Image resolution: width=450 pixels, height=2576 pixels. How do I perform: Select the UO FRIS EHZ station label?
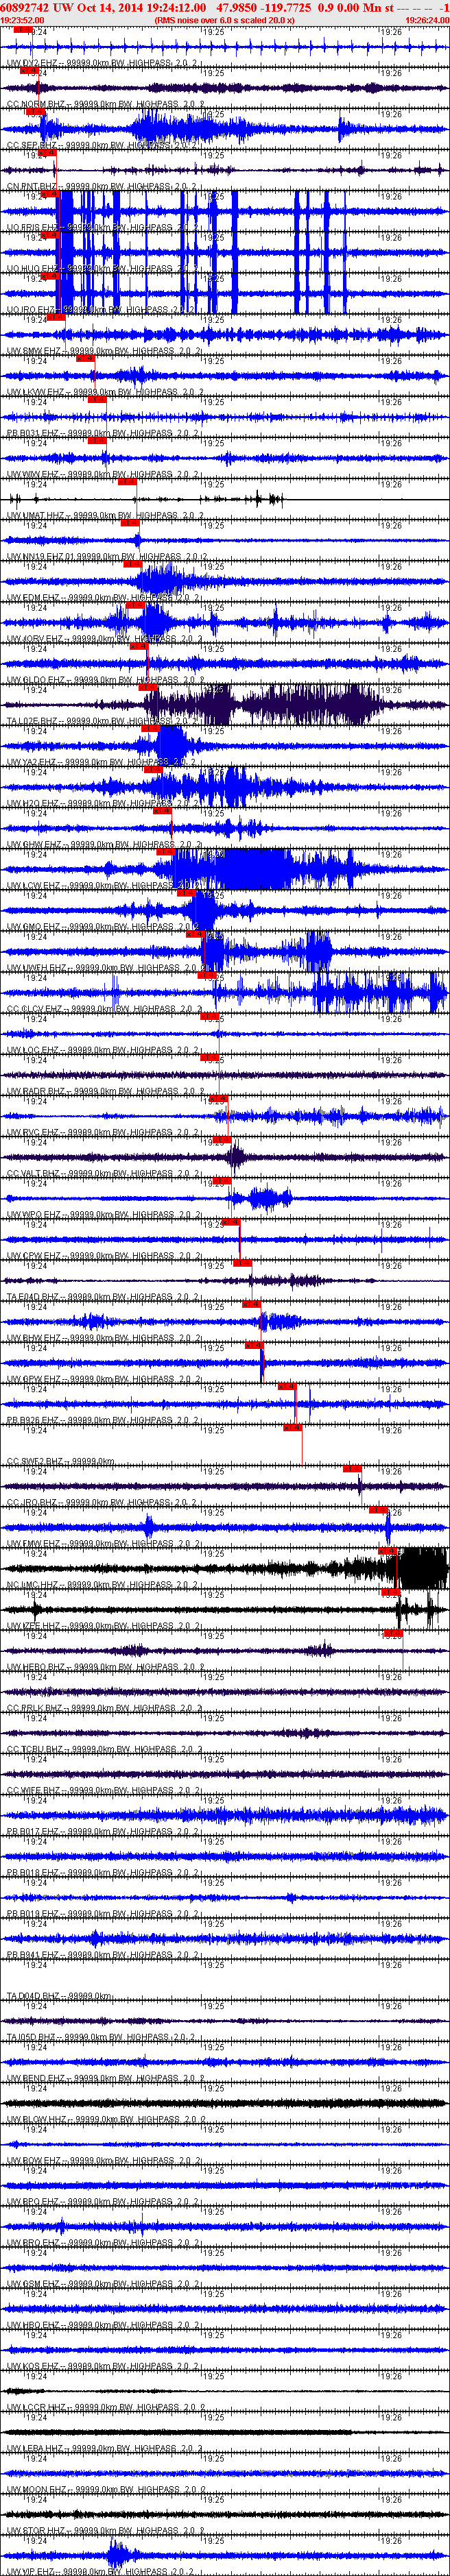tap(104, 227)
